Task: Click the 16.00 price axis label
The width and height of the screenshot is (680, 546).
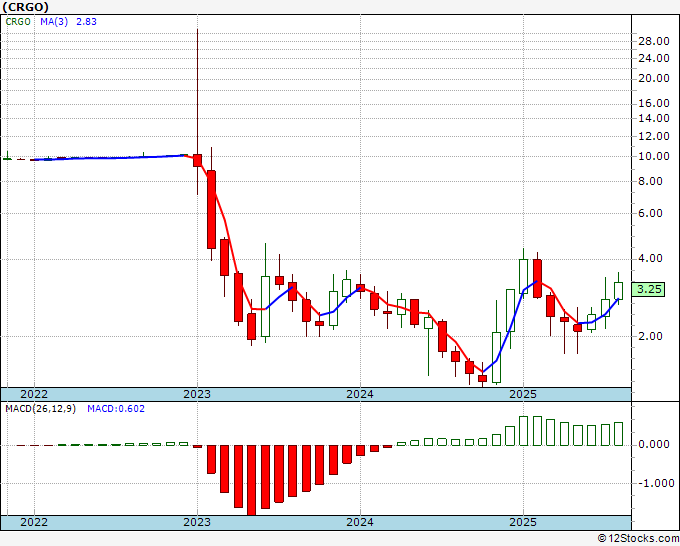Action: (654, 103)
